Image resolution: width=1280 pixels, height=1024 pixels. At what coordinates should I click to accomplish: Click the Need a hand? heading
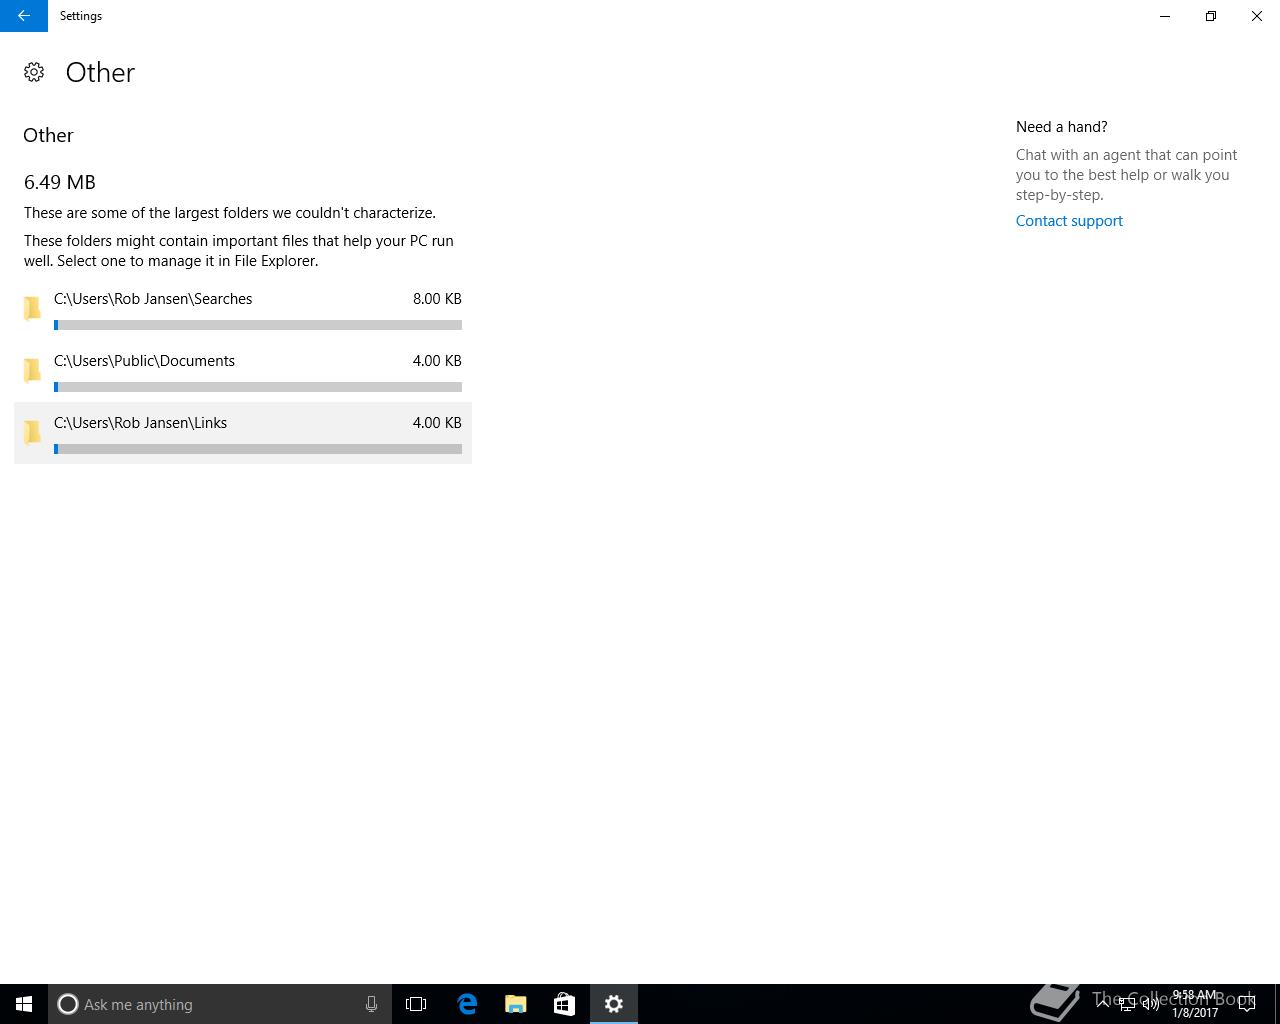point(1061,127)
